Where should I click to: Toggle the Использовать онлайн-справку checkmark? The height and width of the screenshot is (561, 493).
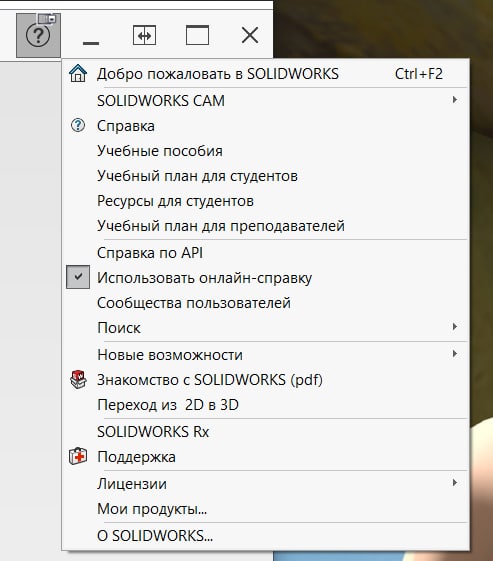click(78, 277)
